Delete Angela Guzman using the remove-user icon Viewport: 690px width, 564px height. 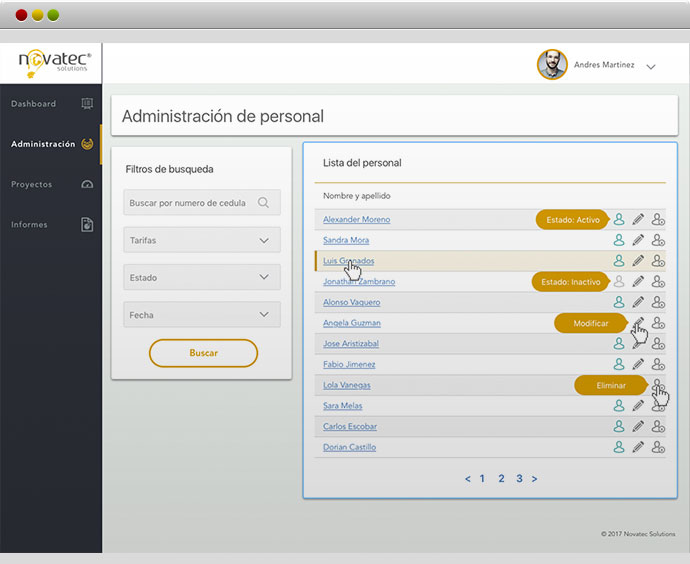pos(658,323)
